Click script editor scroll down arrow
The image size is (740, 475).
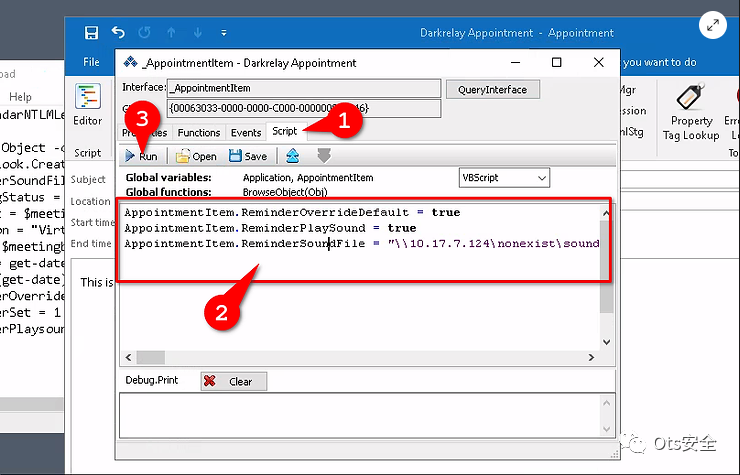606,342
